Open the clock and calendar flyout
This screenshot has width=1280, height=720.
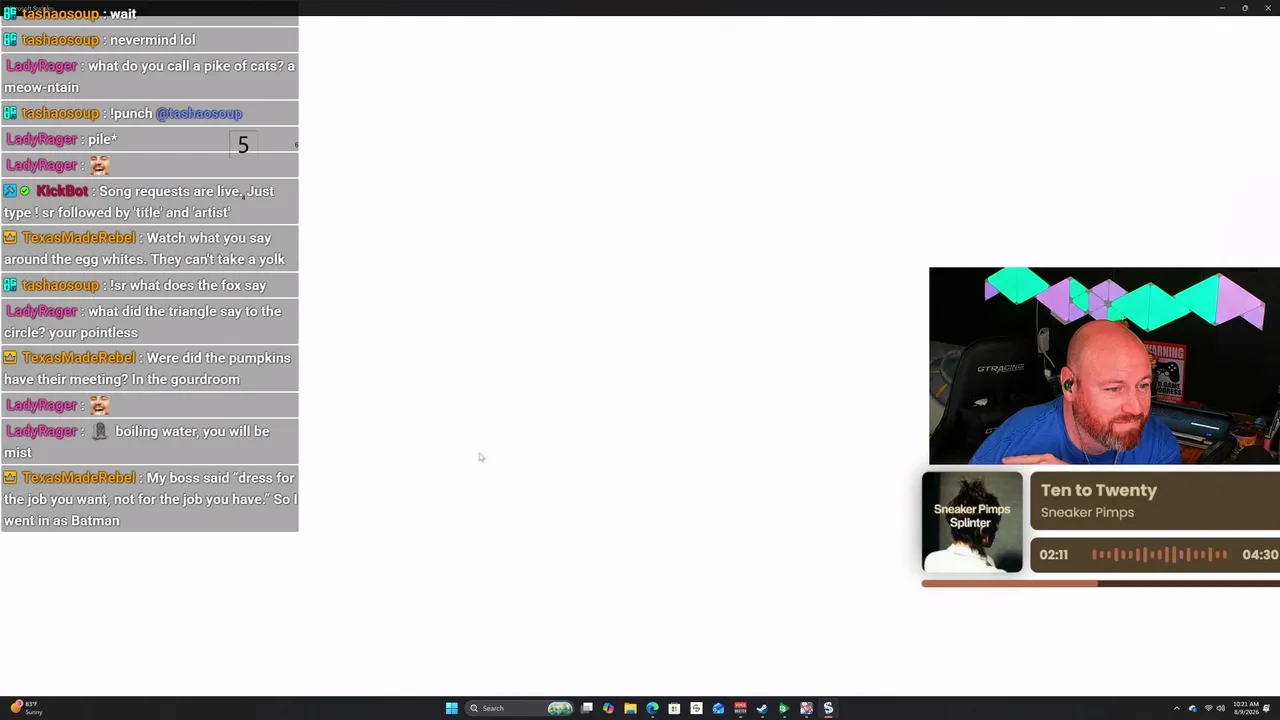[x=1245, y=708]
